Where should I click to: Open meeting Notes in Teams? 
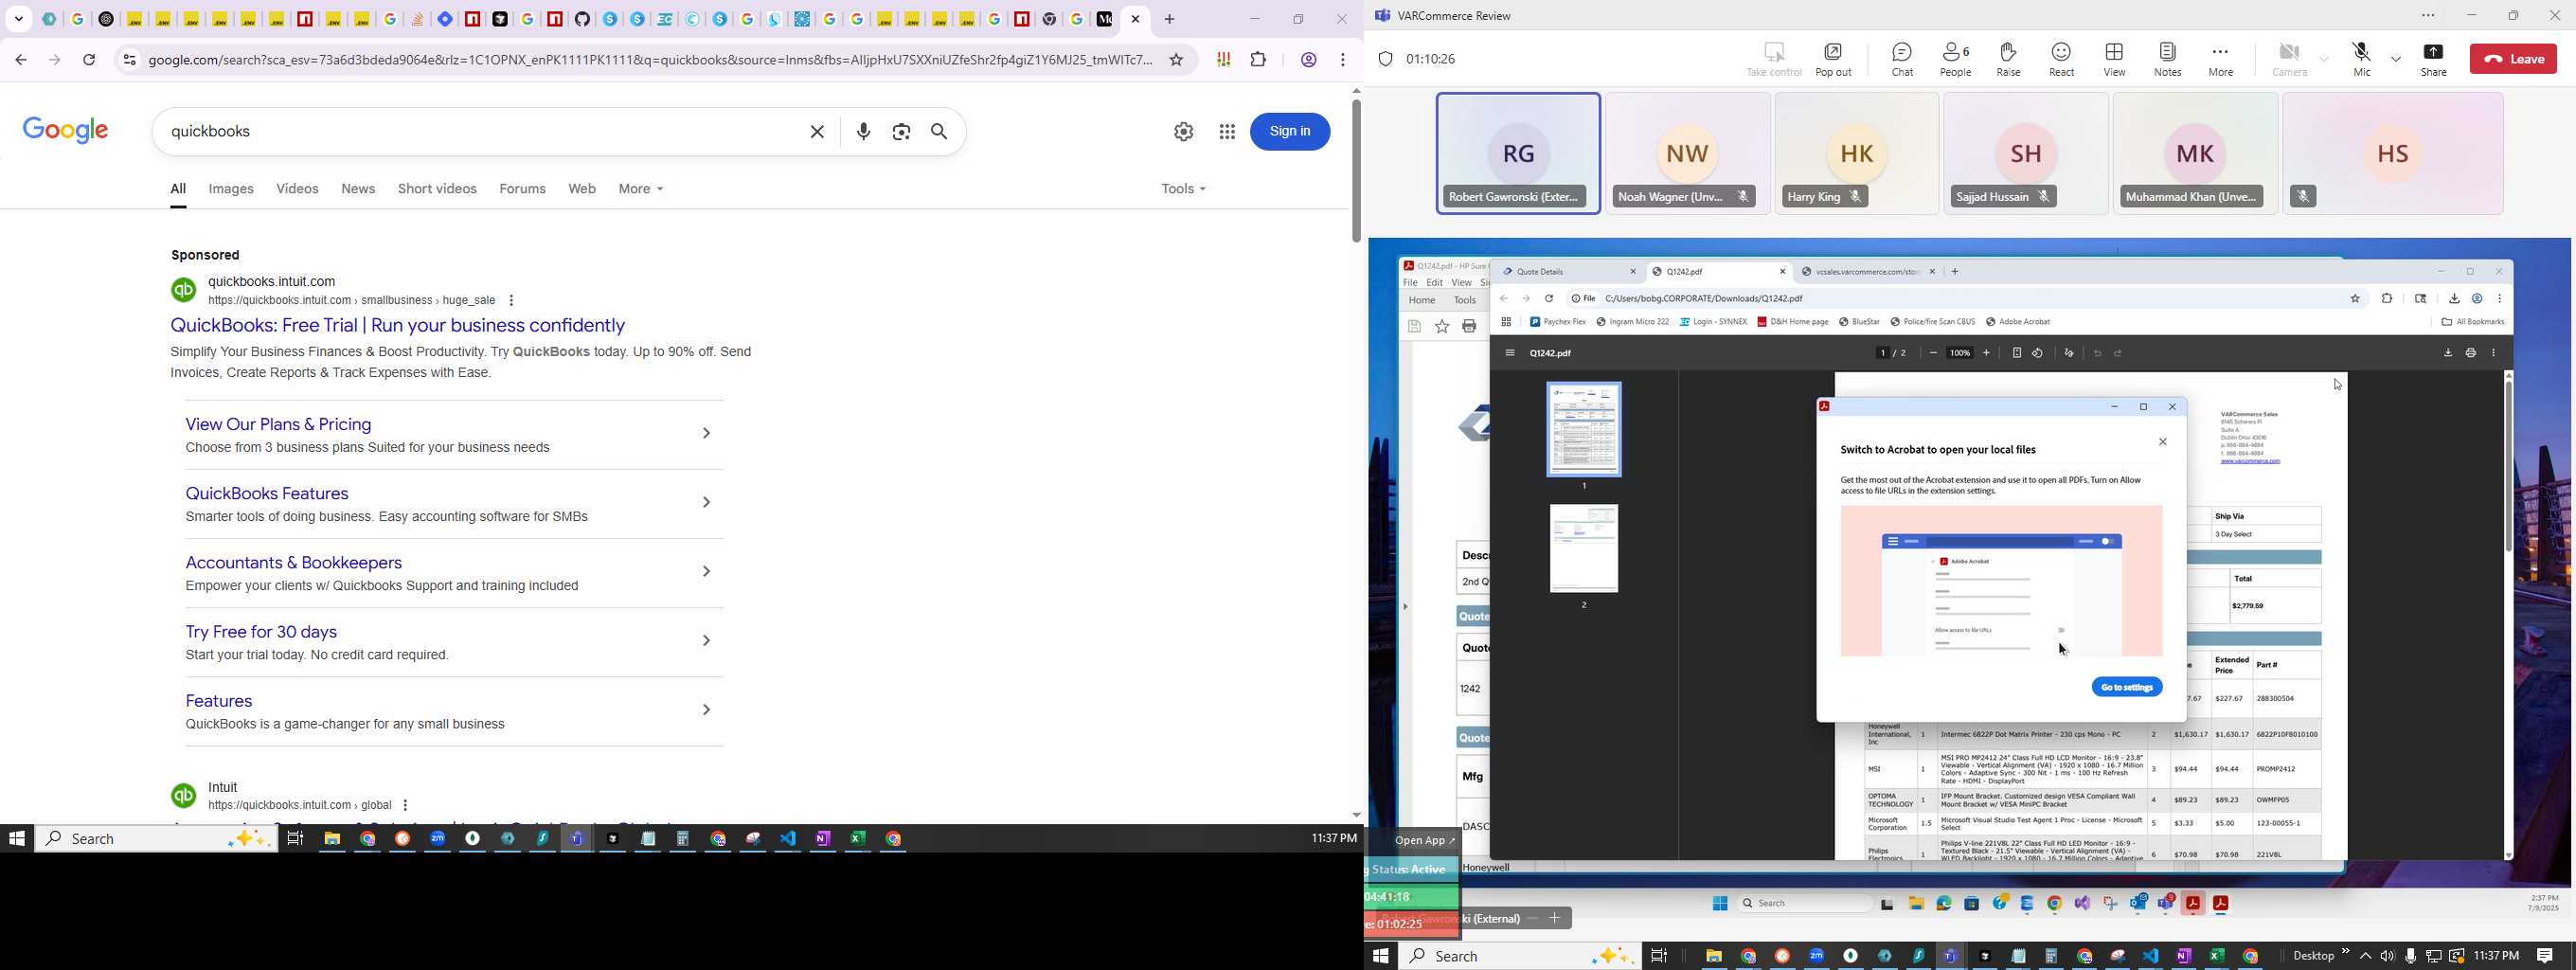point(2167,59)
